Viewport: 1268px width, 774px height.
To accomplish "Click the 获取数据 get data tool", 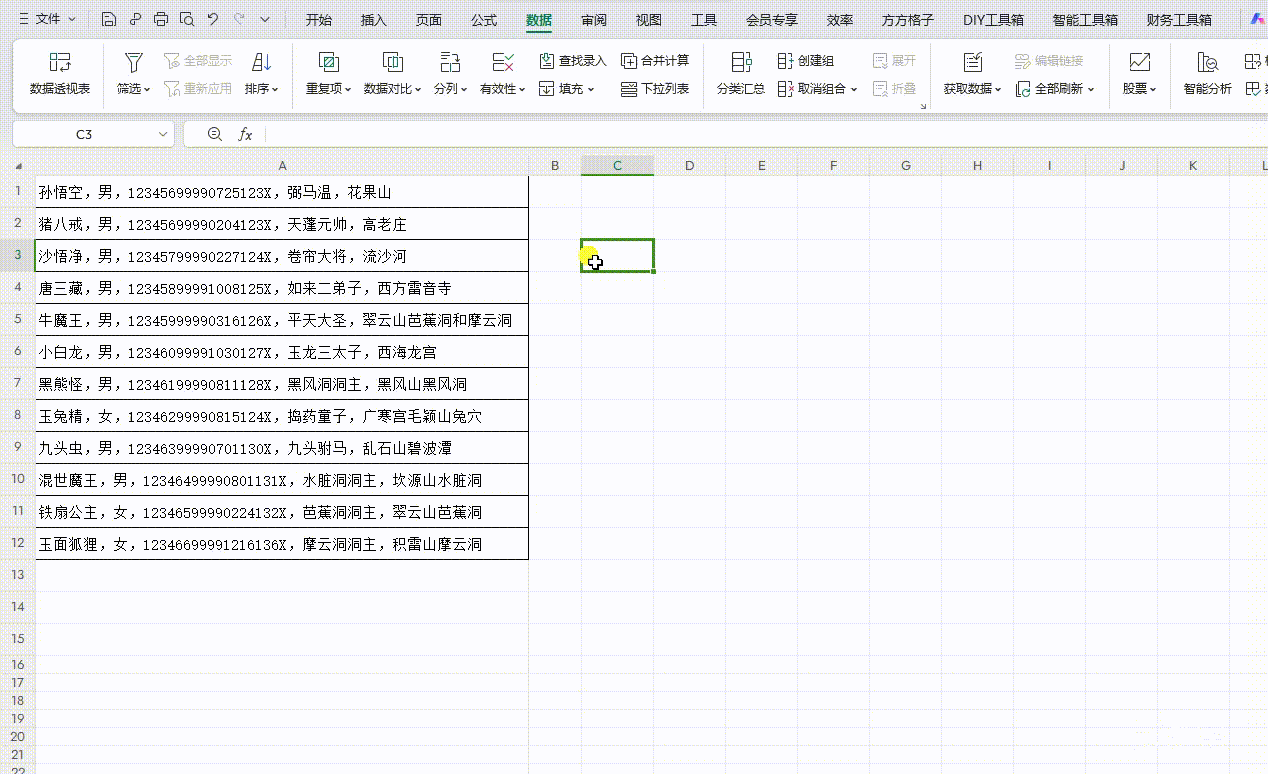I will point(972,74).
